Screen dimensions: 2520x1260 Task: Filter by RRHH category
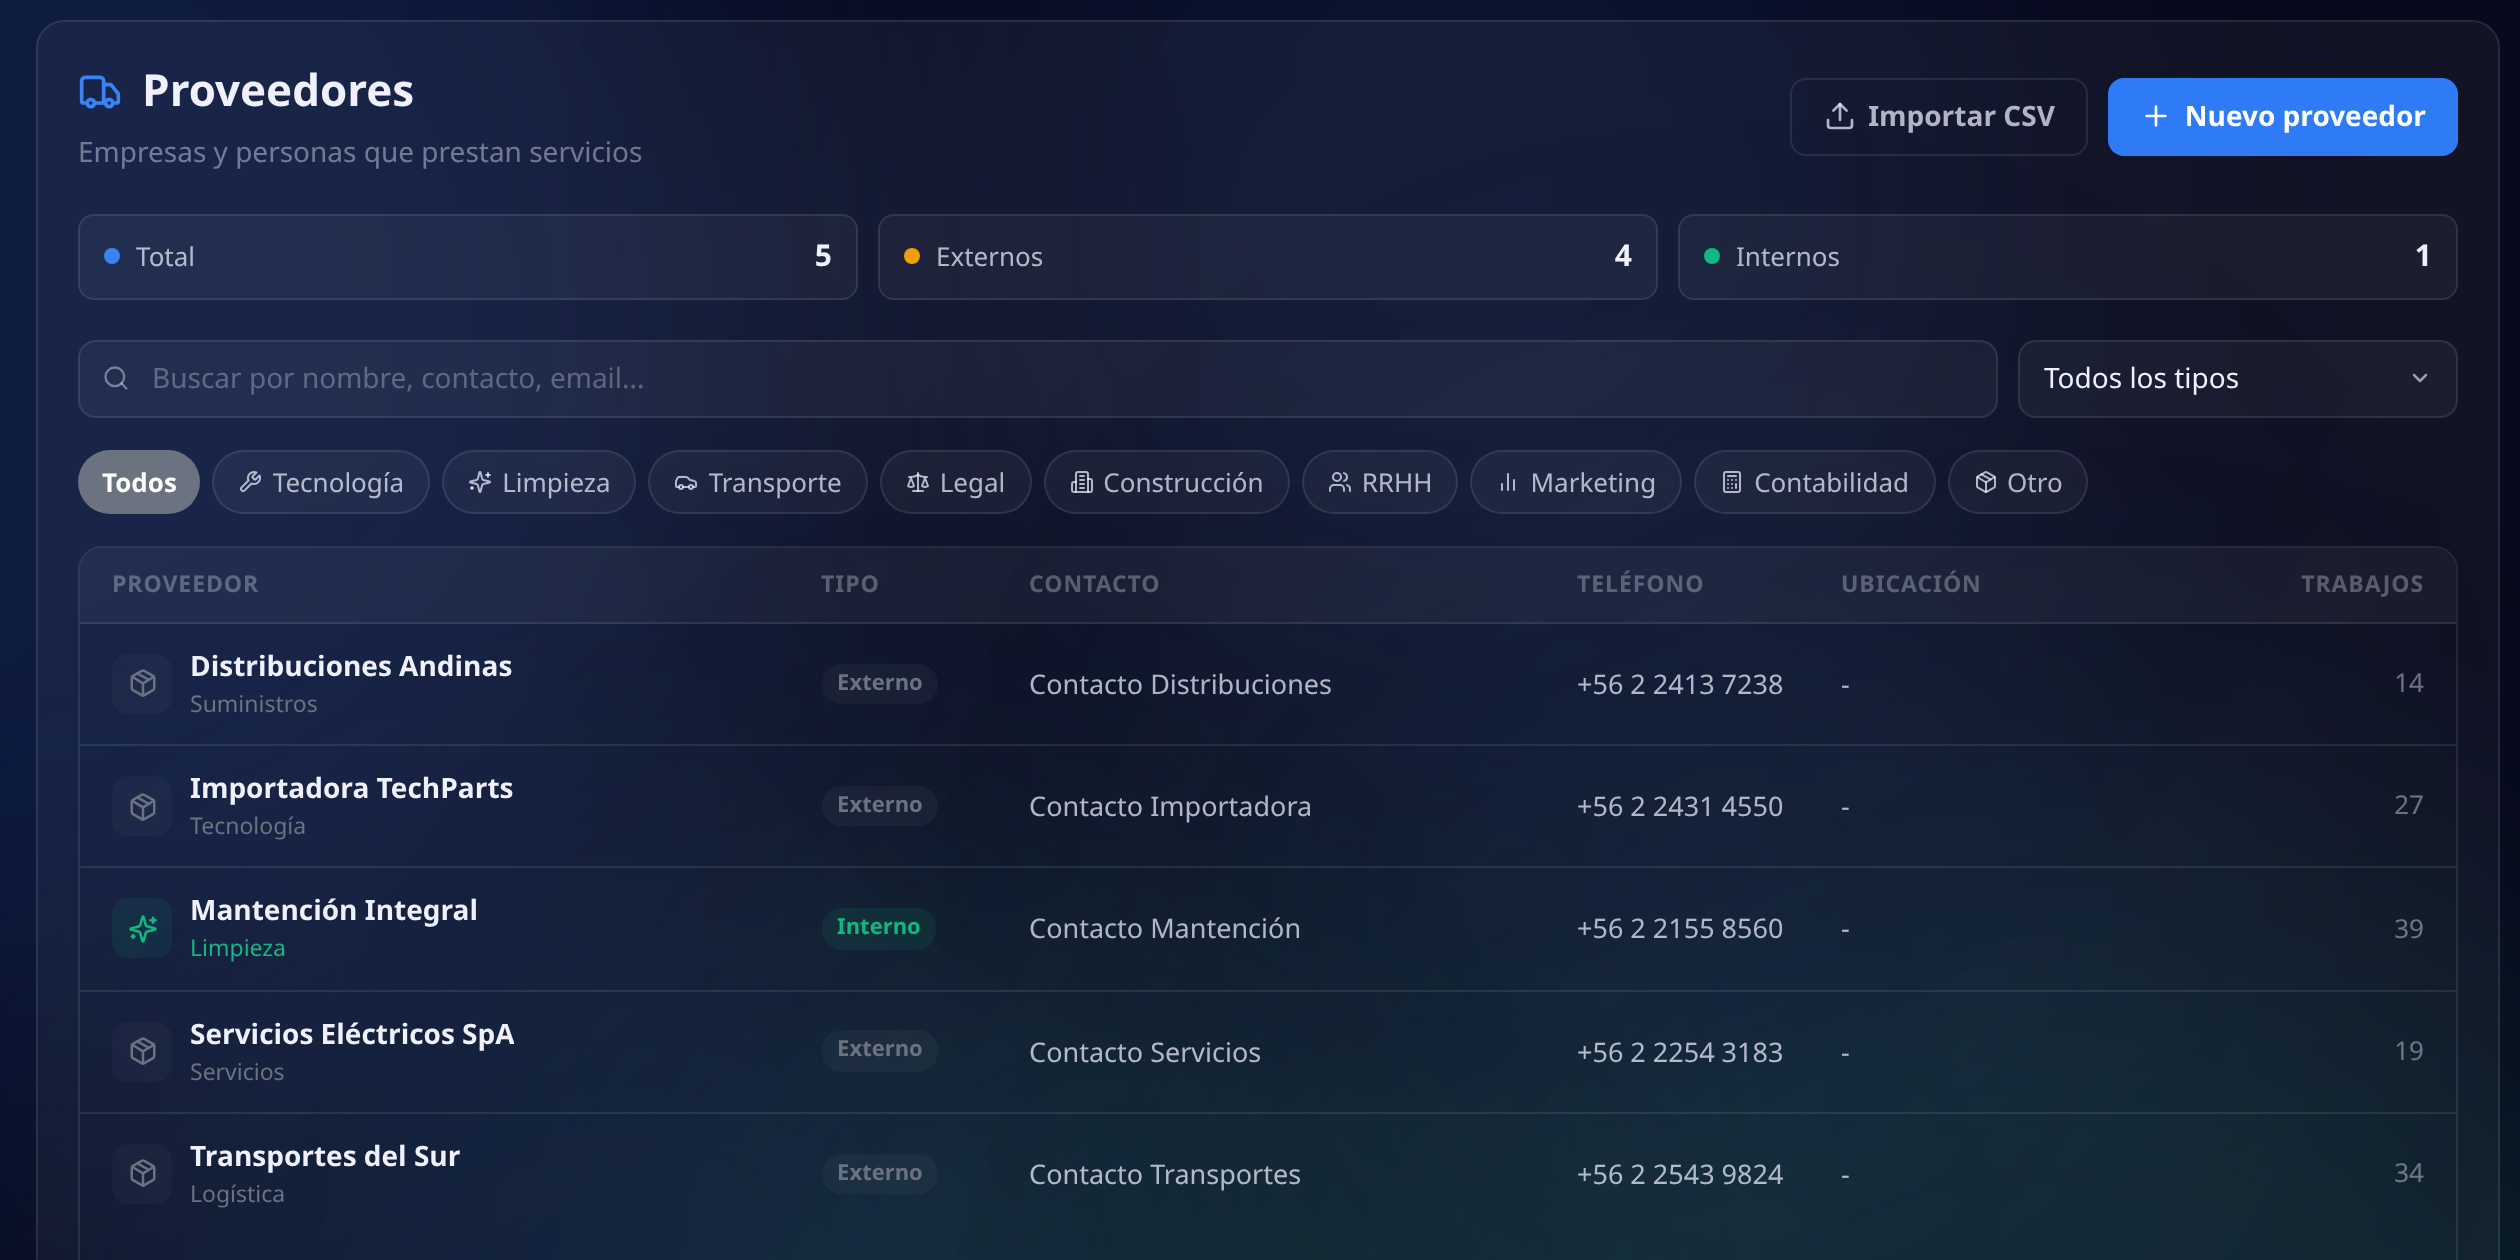point(1380,482)
